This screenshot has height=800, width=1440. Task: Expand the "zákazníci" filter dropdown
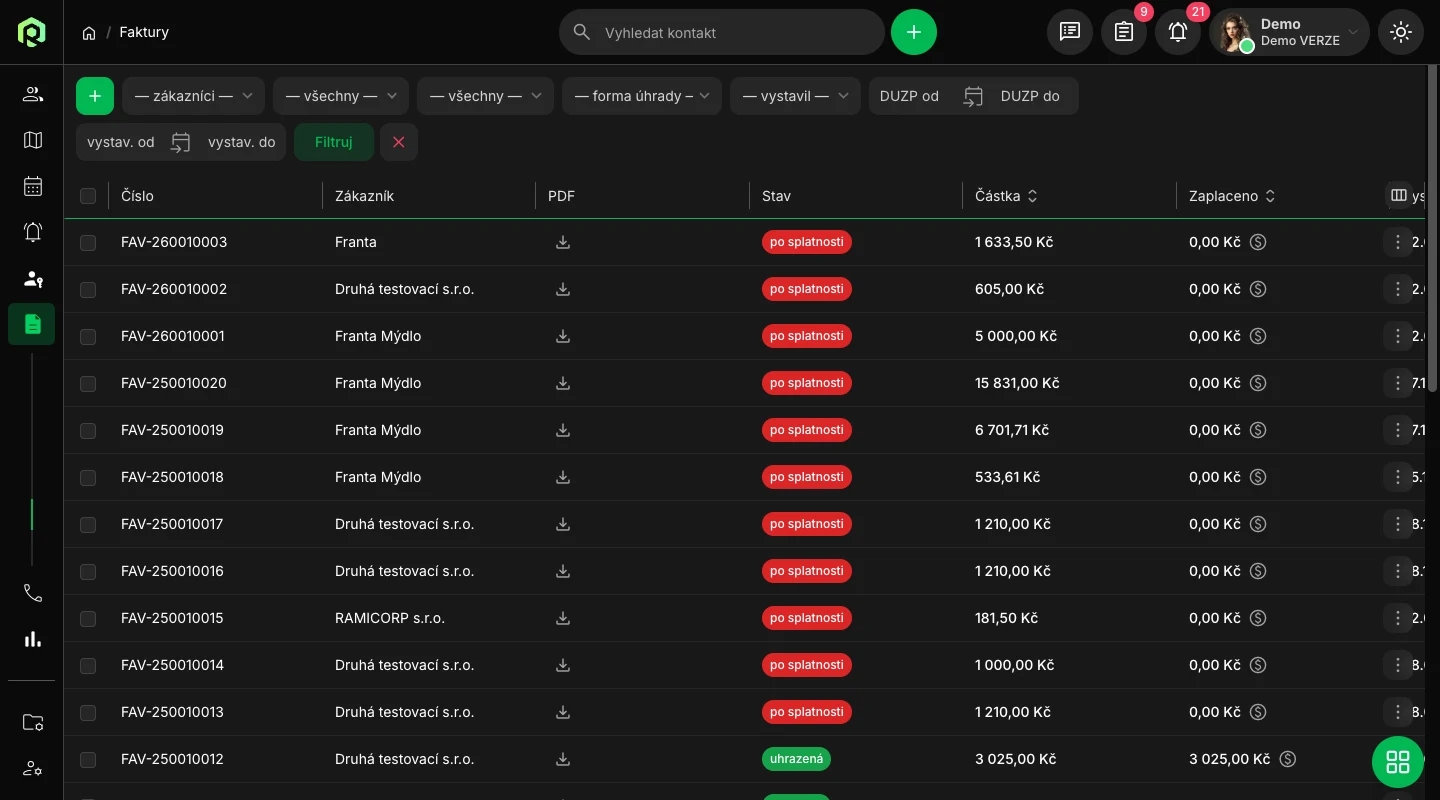(x=193, y=96)
